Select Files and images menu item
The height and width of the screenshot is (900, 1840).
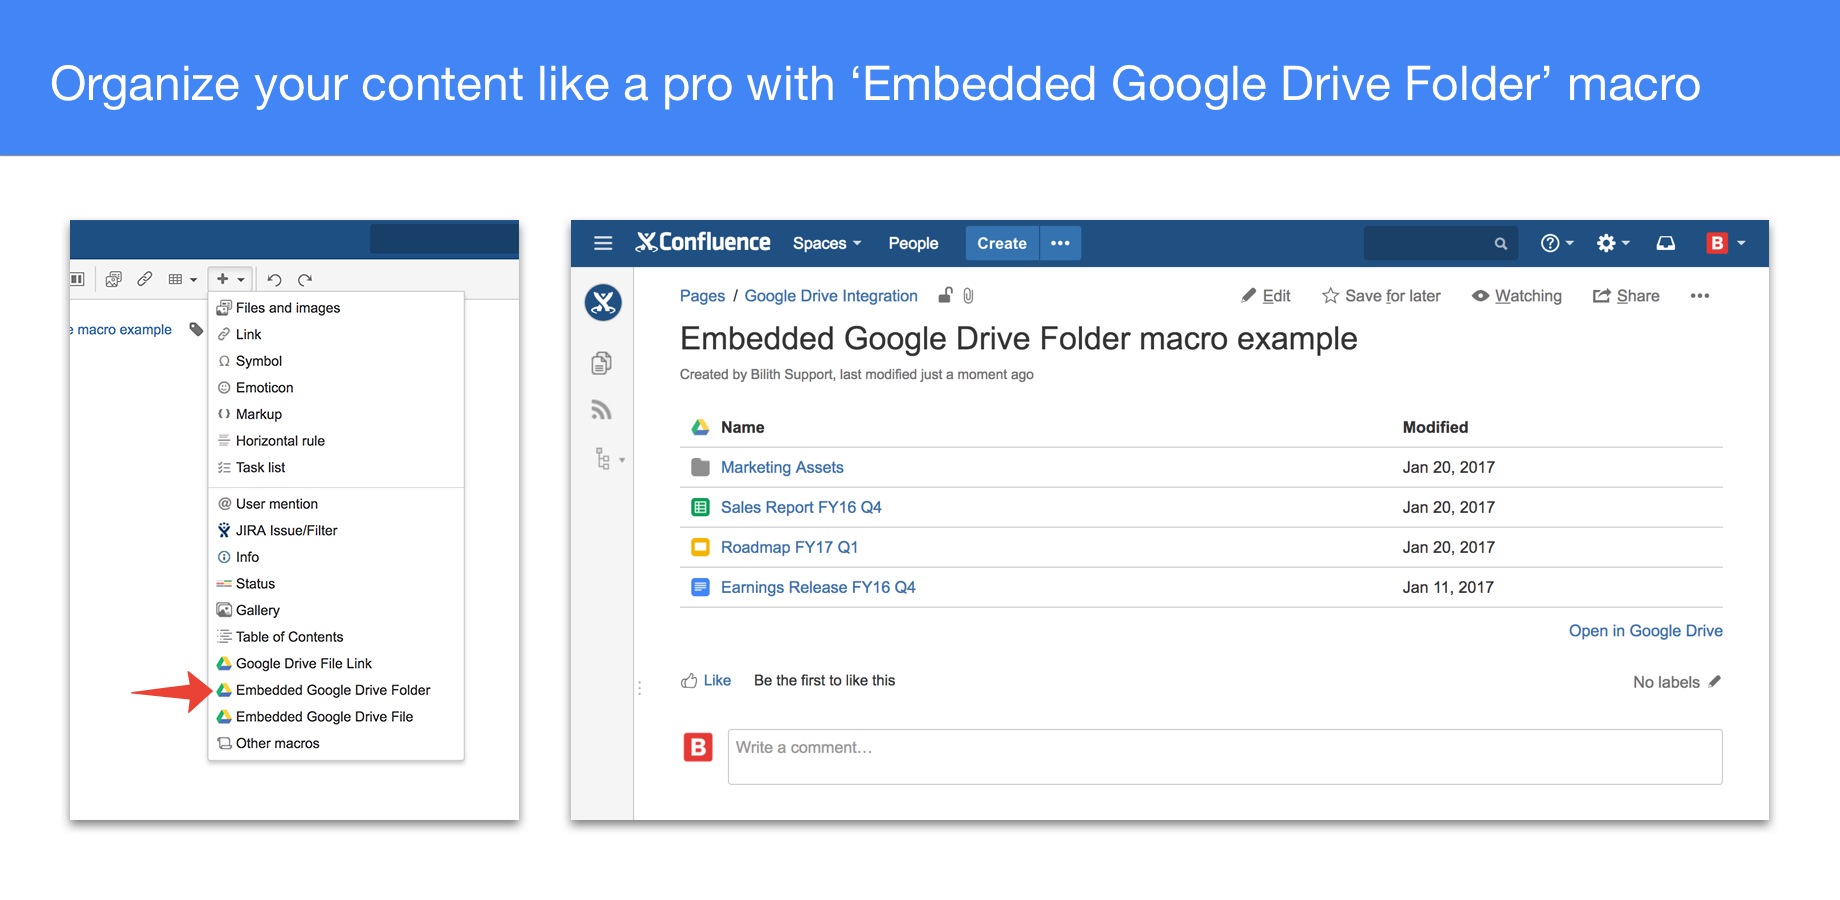coord(336,308)
